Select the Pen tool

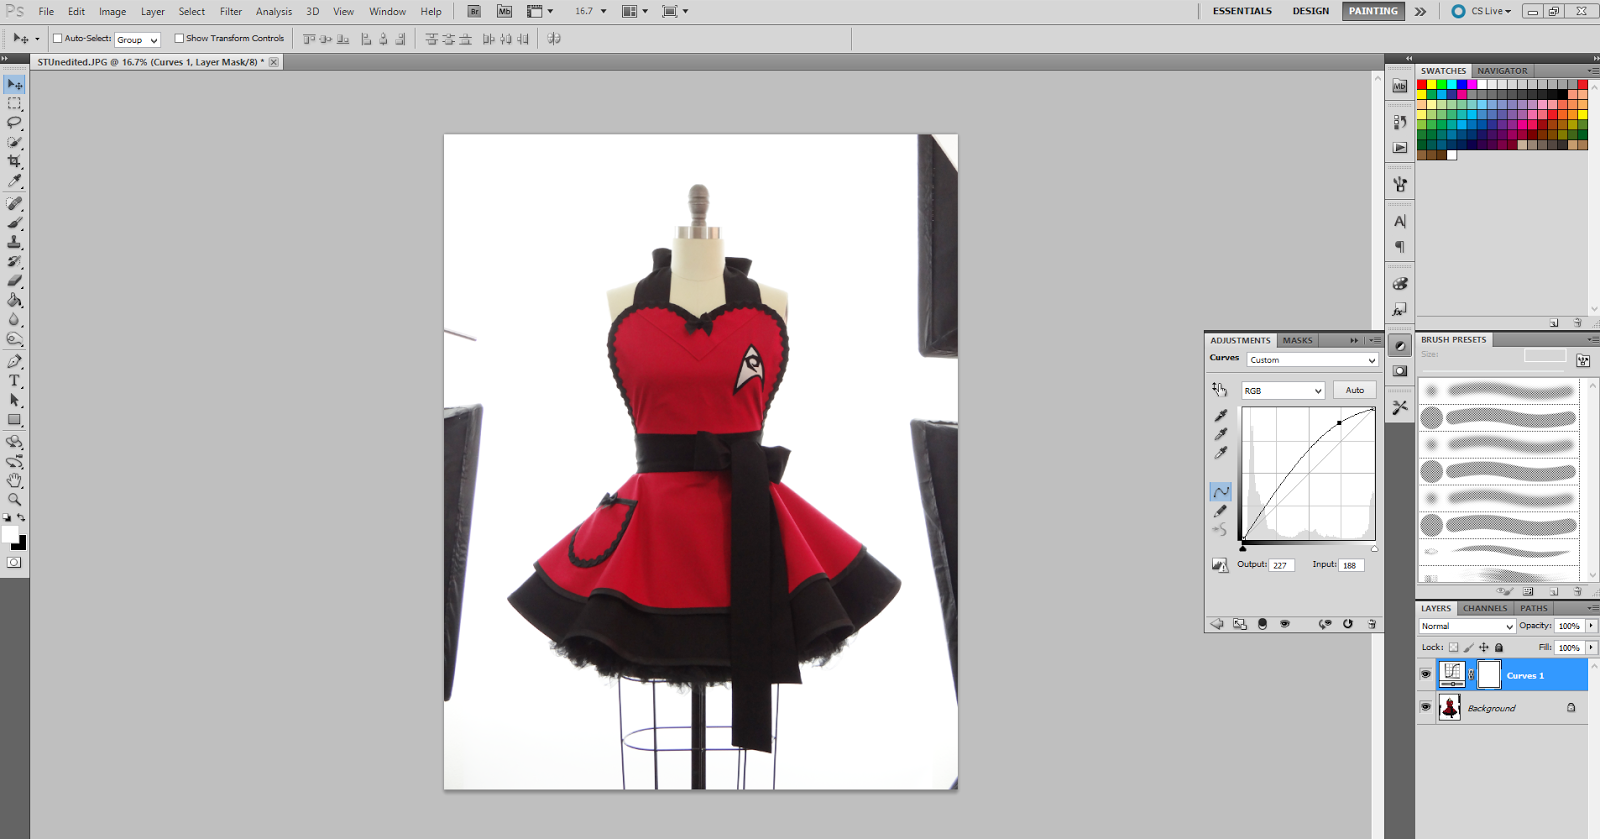[x=14, y=361]
